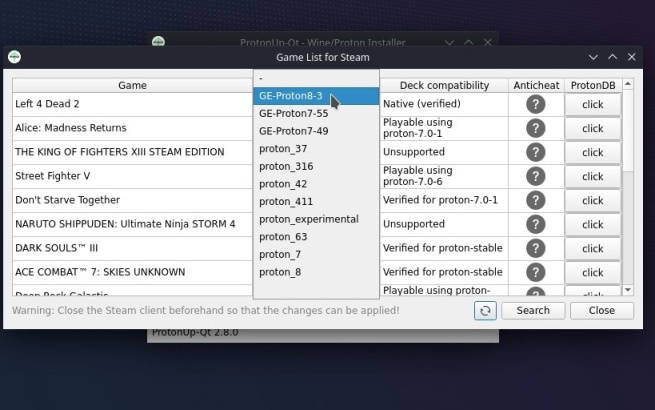Click Anticheat icon for ACE COMBAT 7
The height and width of the screenshot is (410, 655).
coord(536,272)
